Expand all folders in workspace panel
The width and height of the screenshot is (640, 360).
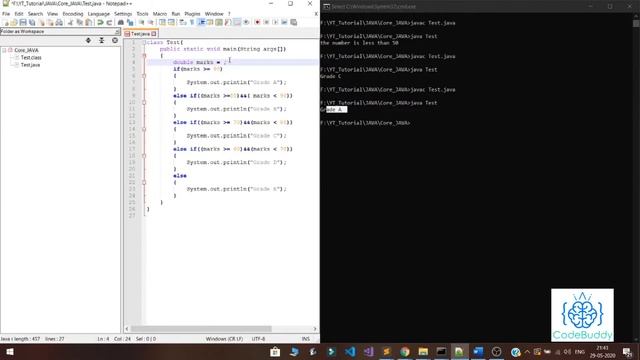click(x=88, y=40)
